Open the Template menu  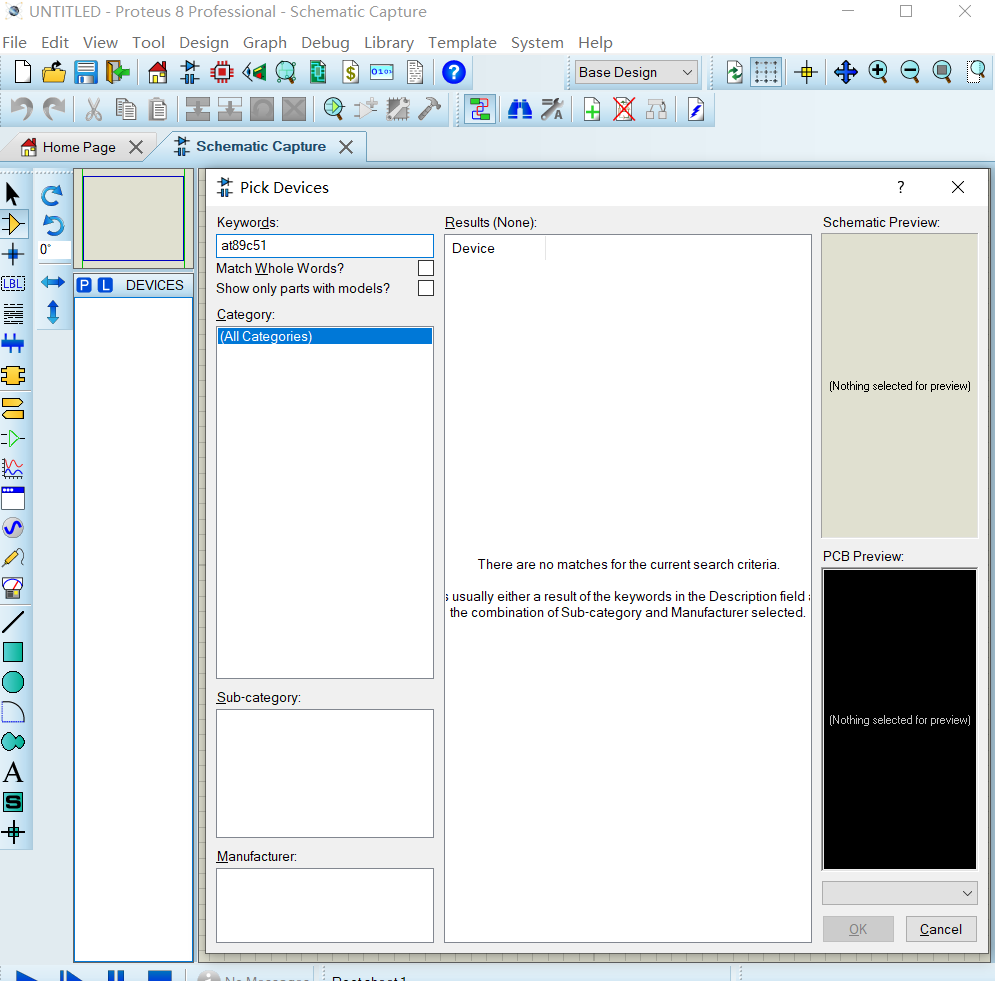pos(462,43)
